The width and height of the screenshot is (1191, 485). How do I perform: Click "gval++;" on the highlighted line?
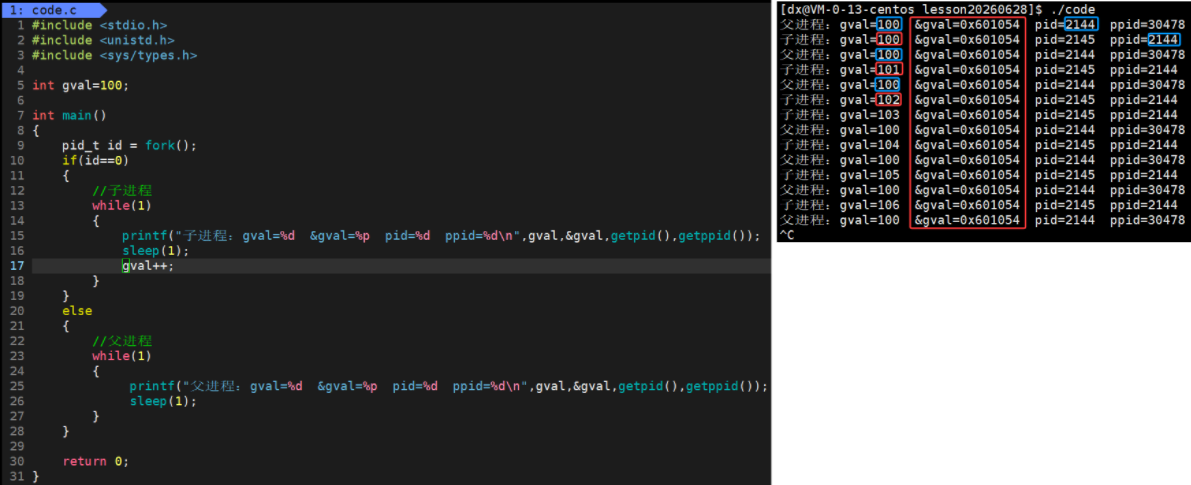[148, 266]
